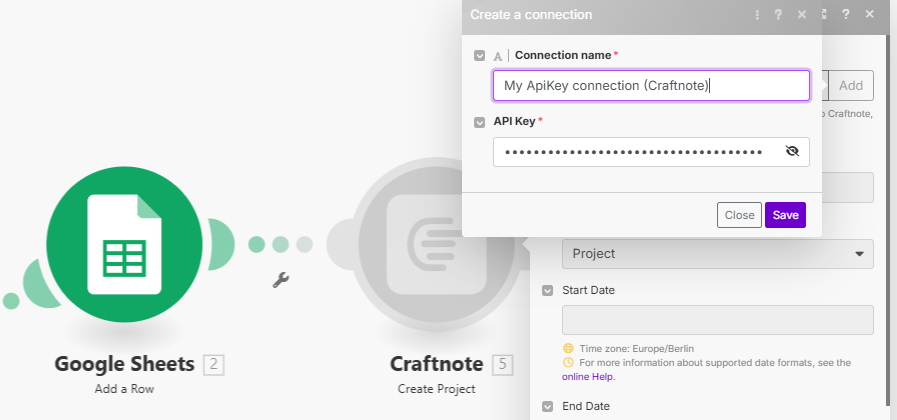Viewport: 897px width, 420px height.
Task: Reveal the API Key with eye icon
Action: click(792, 151)
